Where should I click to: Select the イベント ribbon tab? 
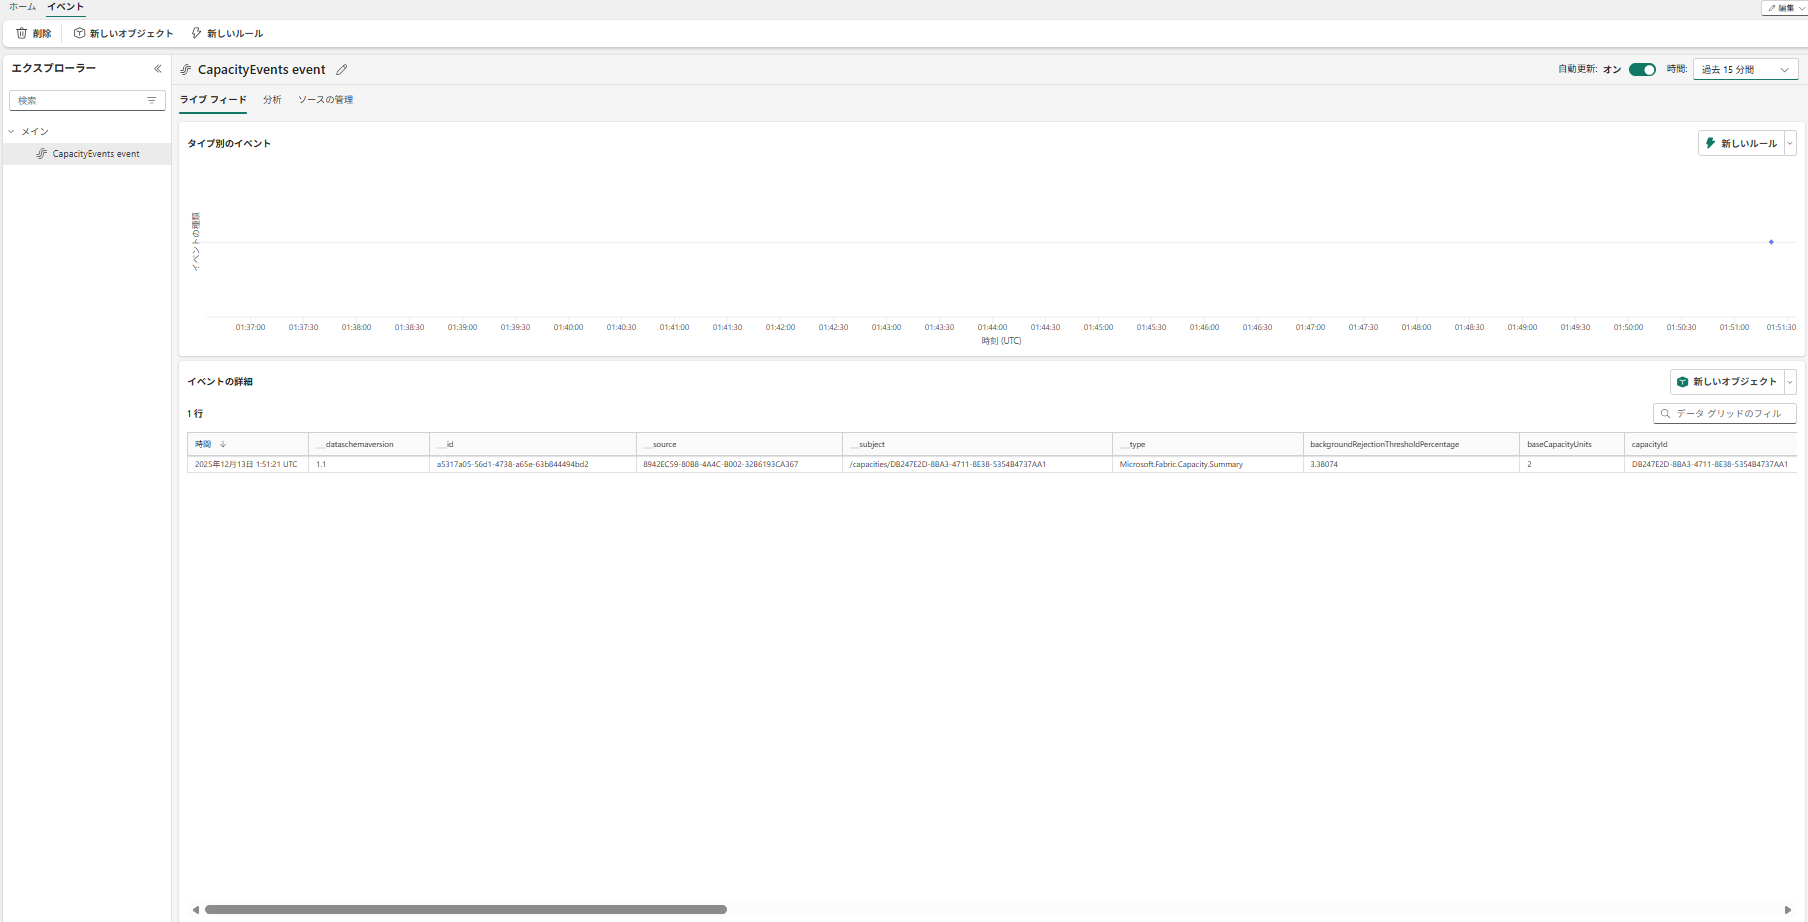(66, 7)
